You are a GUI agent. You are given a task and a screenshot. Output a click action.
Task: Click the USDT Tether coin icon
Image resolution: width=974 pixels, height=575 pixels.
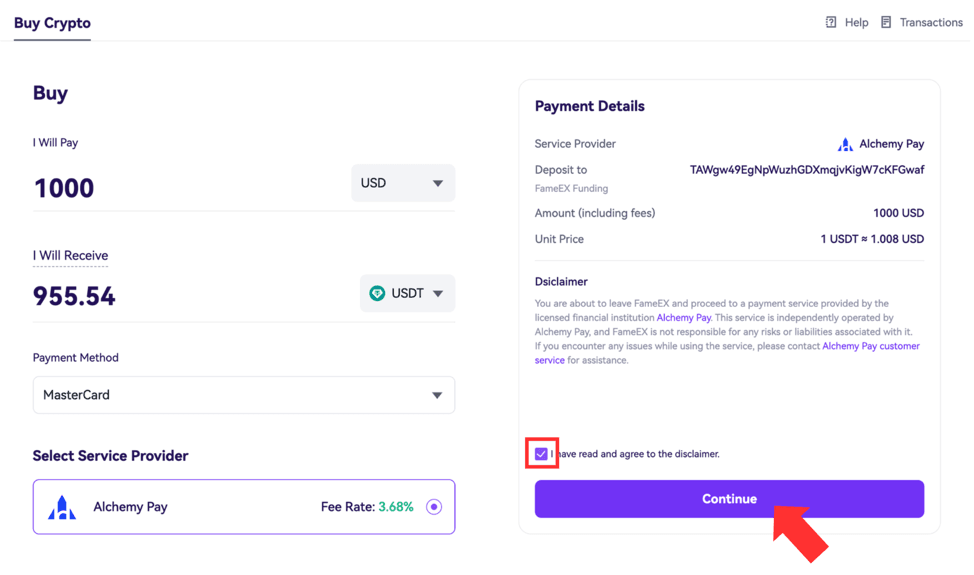click(377, 293)
